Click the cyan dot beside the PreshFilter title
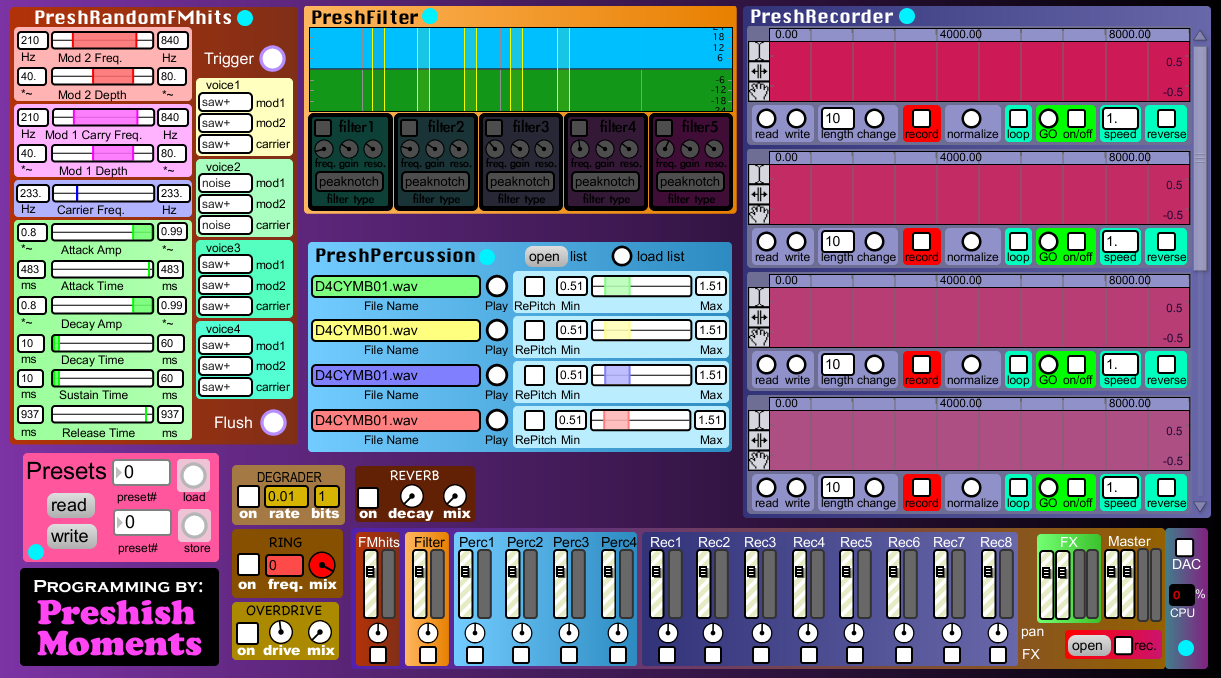 pos(430,16)
